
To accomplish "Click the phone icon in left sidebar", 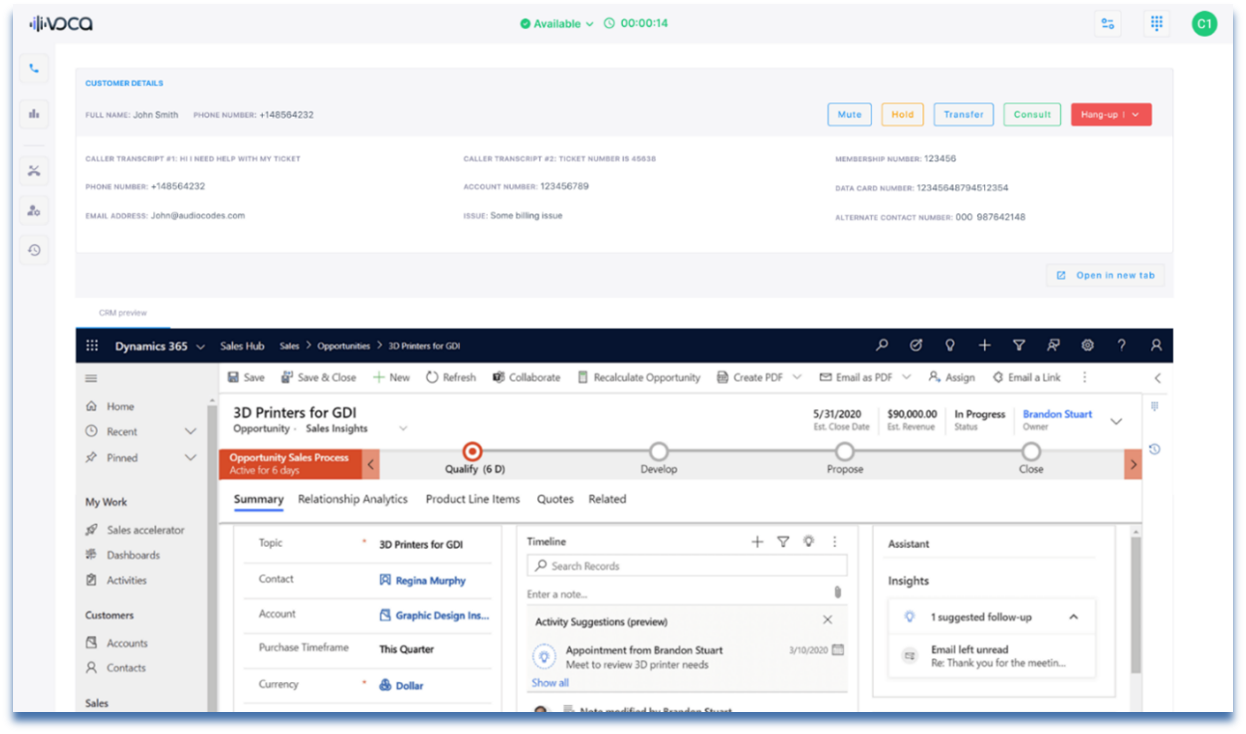I will coord(34,69).
